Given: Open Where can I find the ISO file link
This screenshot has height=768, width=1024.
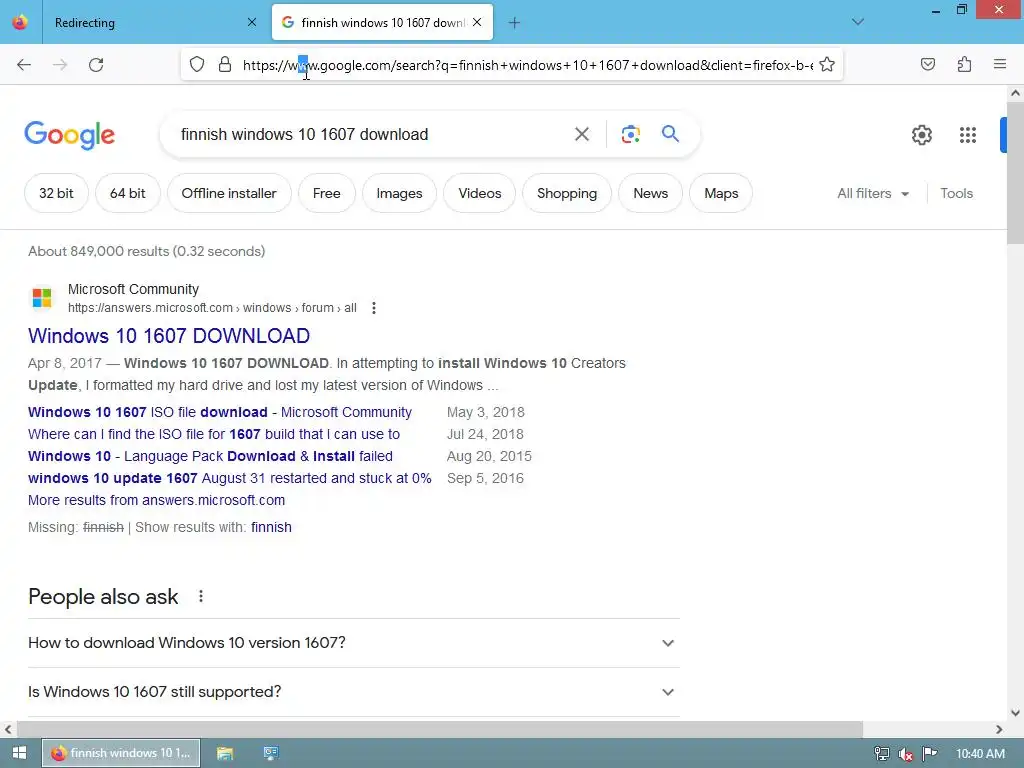Looking at the screenshot, I should click(x=214, y=434).
